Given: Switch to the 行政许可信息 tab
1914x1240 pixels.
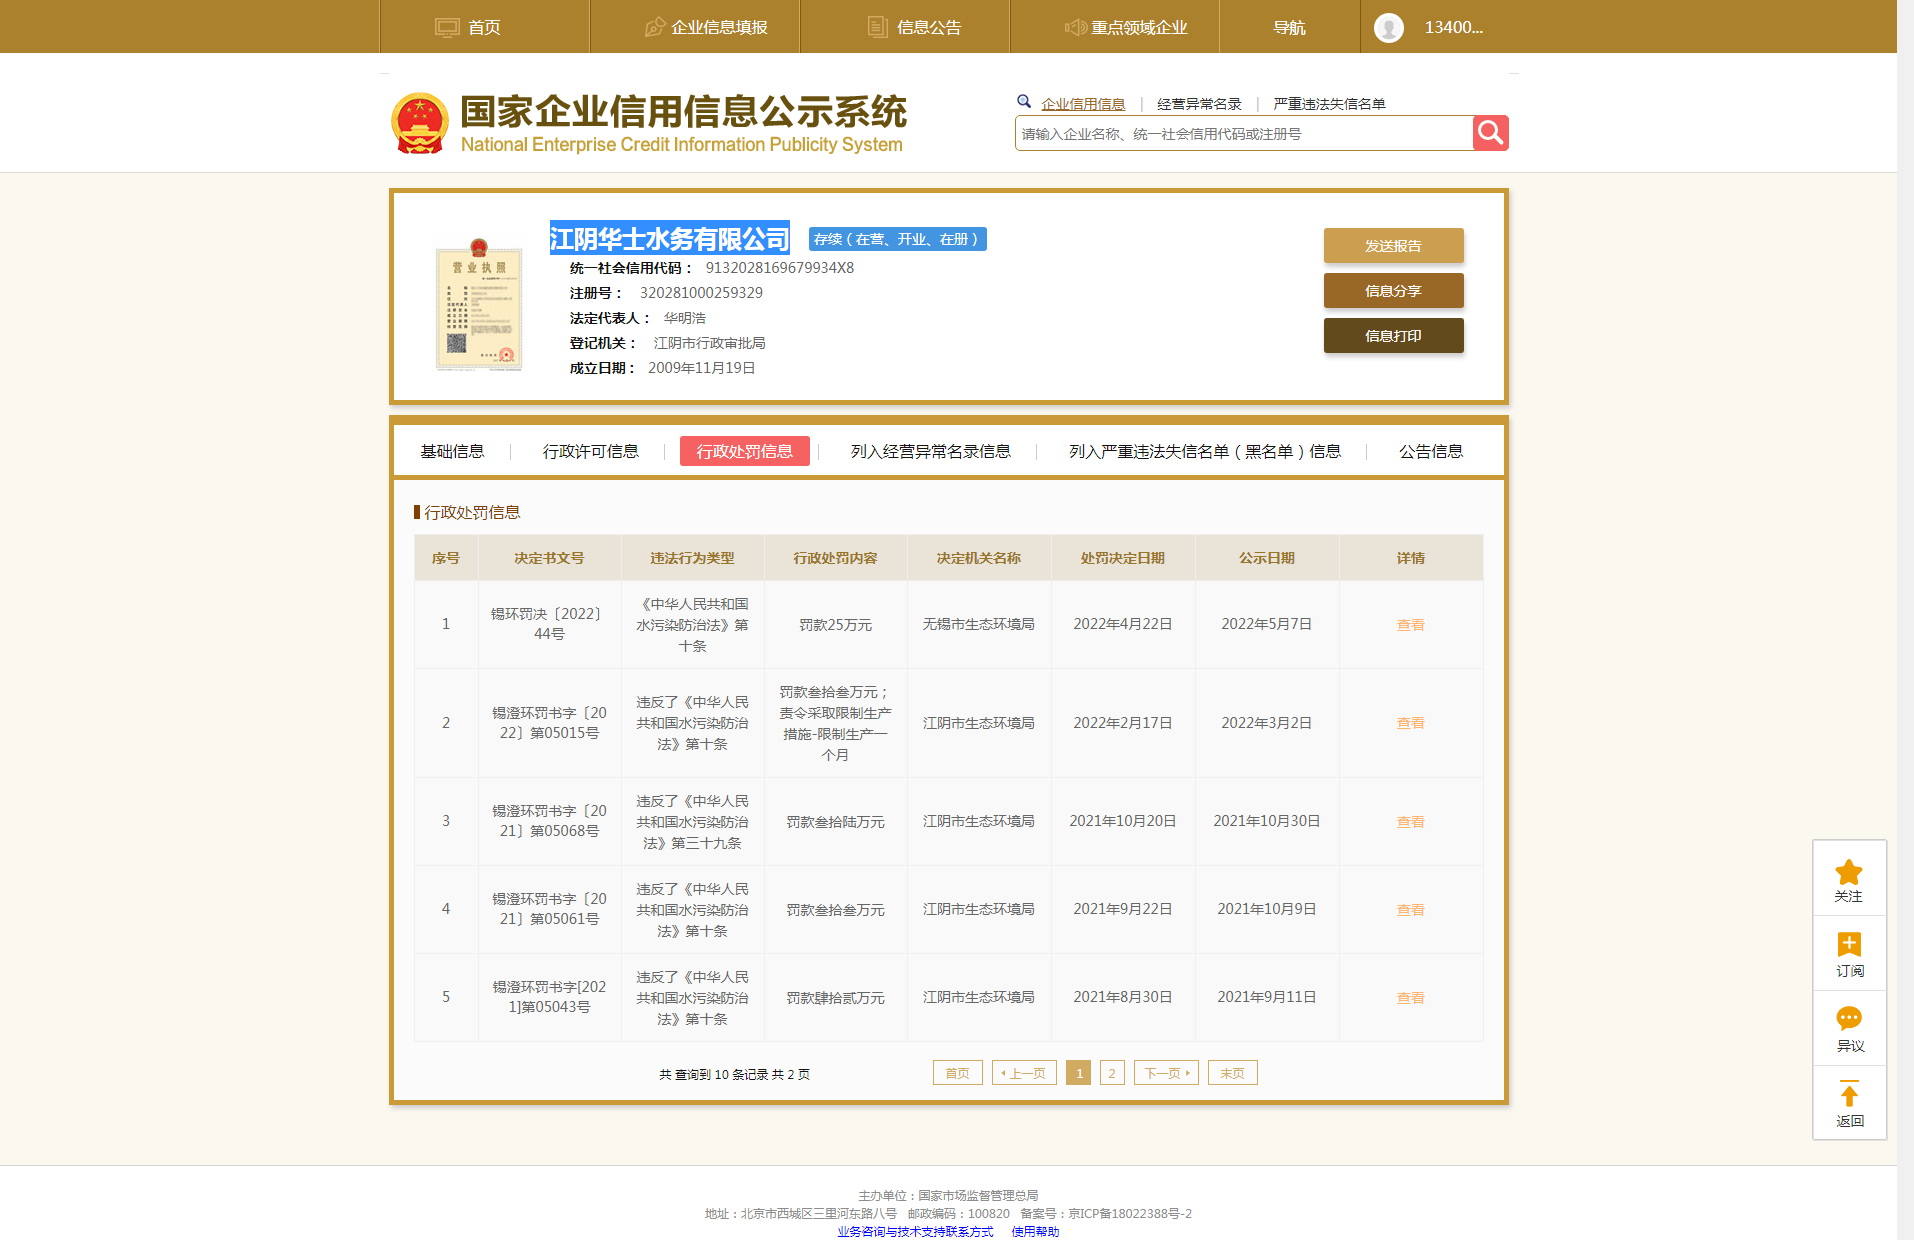Looking at the screenshot, I should tap(591, 451).
